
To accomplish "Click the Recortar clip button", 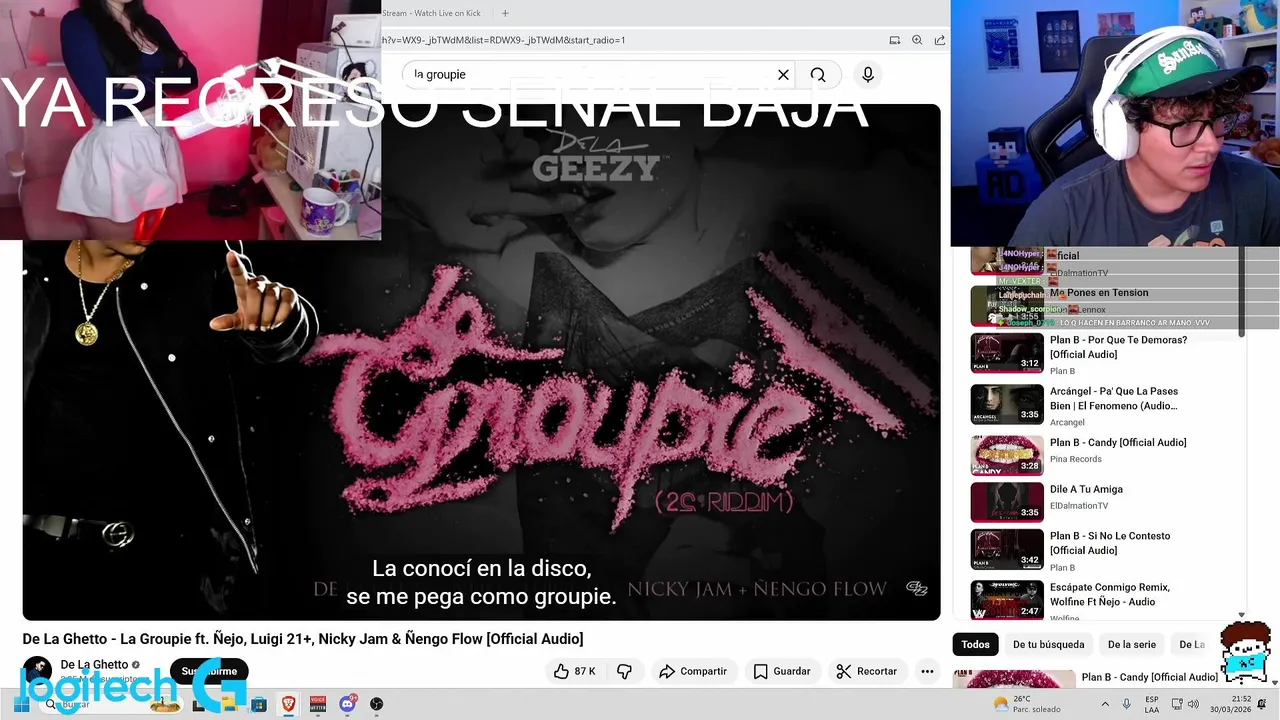I will pos(867,671).
